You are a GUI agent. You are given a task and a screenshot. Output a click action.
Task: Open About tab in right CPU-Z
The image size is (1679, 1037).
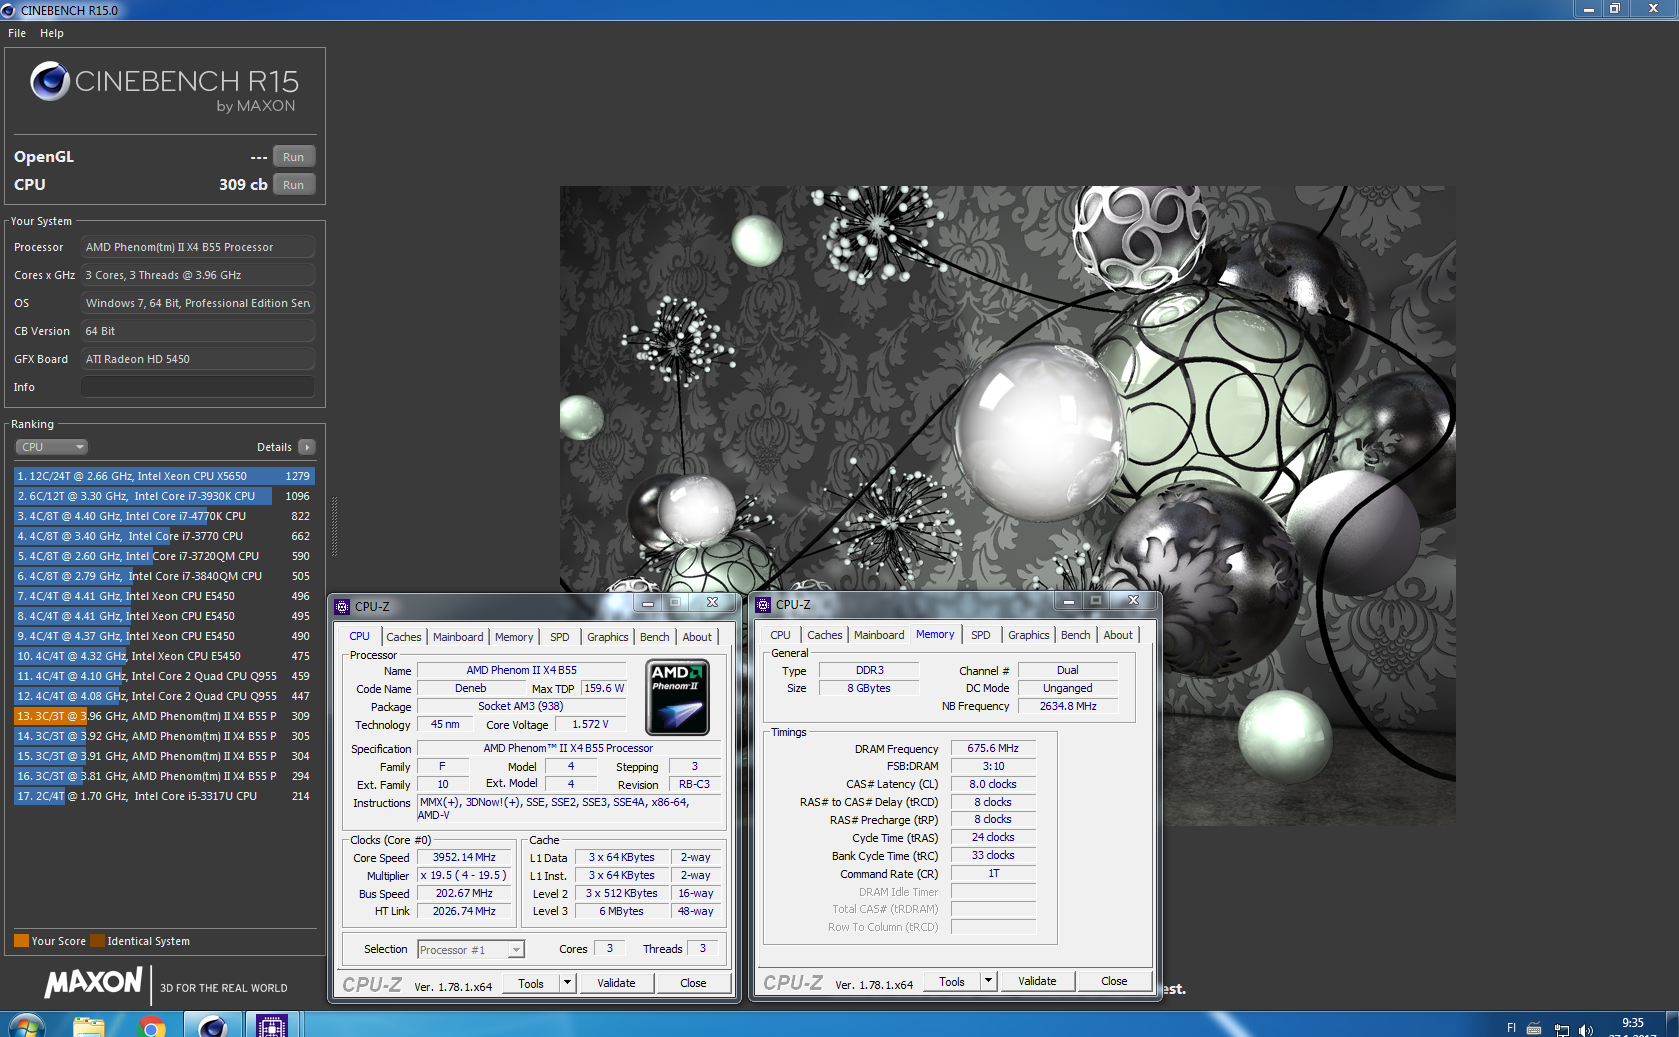[x=1118, y=635]
